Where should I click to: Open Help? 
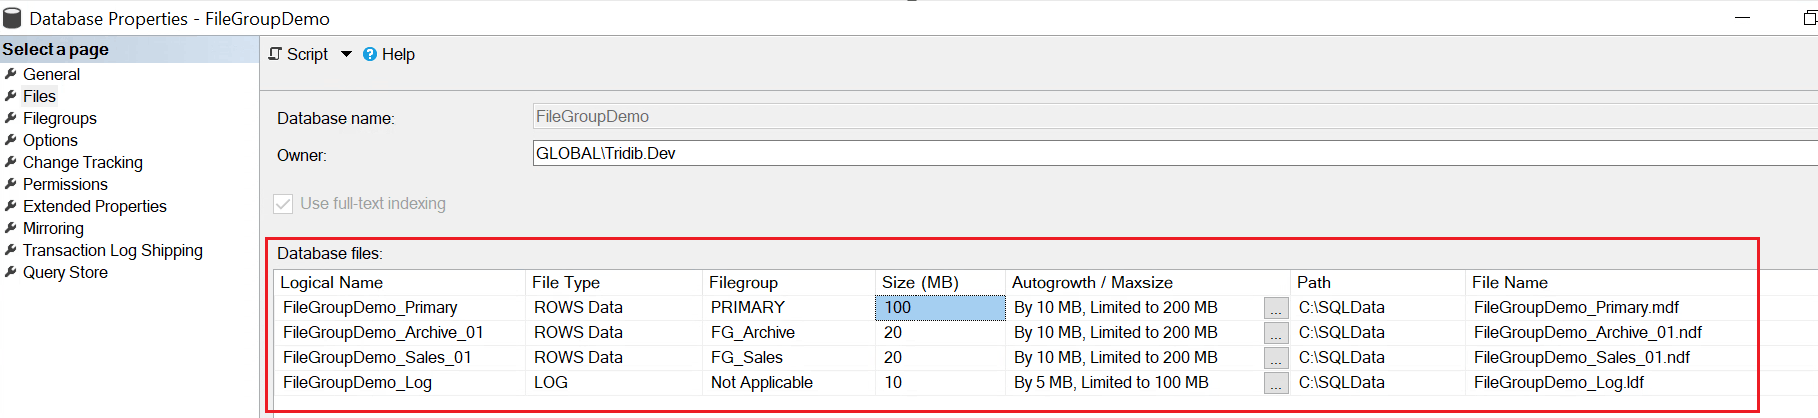click(x=389, y=54)
